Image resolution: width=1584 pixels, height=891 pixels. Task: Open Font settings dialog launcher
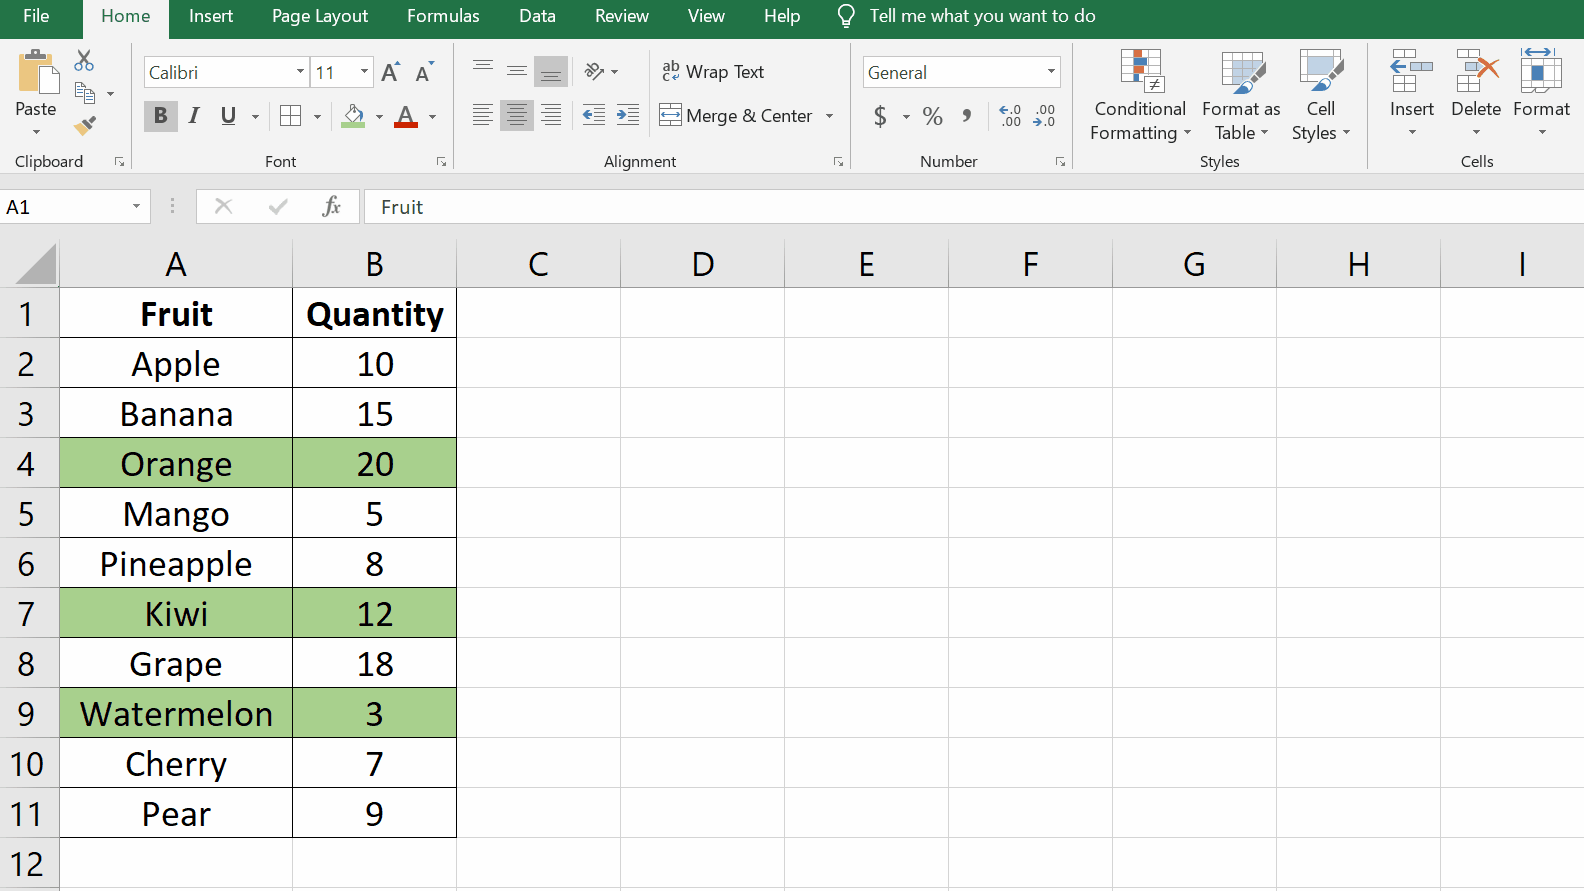441,161
